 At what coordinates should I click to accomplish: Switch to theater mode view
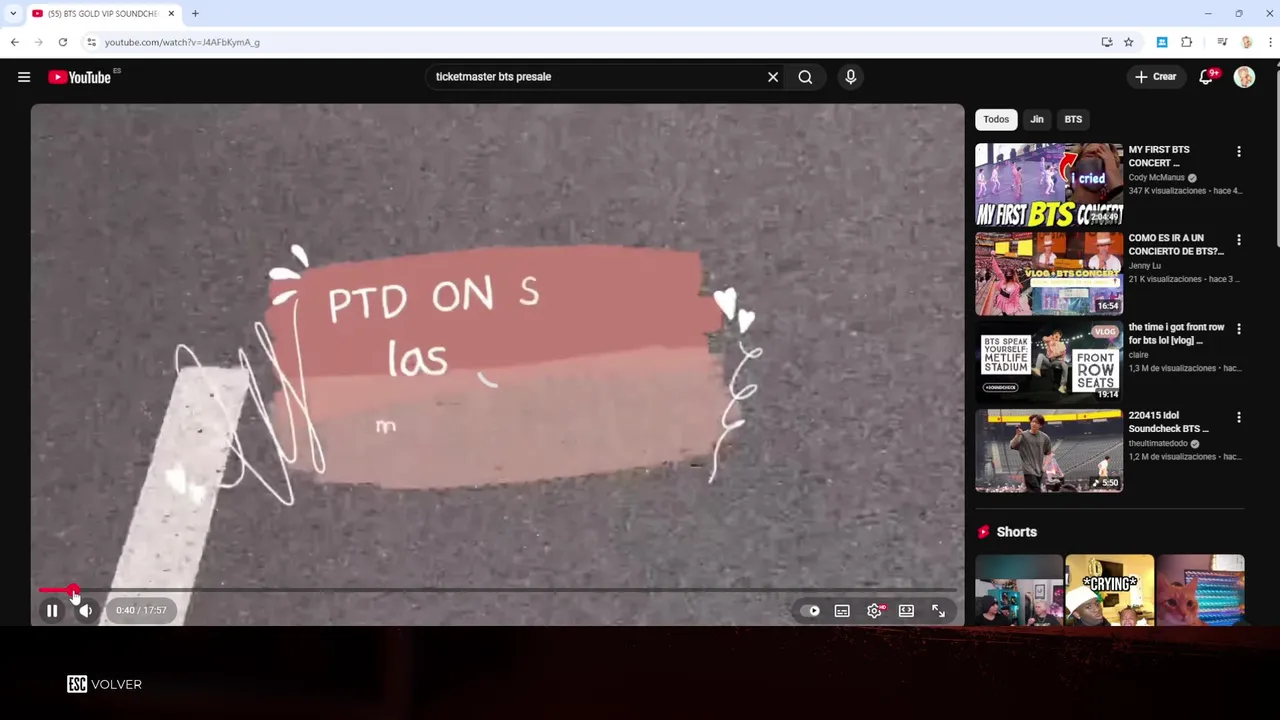coord(906,611)
